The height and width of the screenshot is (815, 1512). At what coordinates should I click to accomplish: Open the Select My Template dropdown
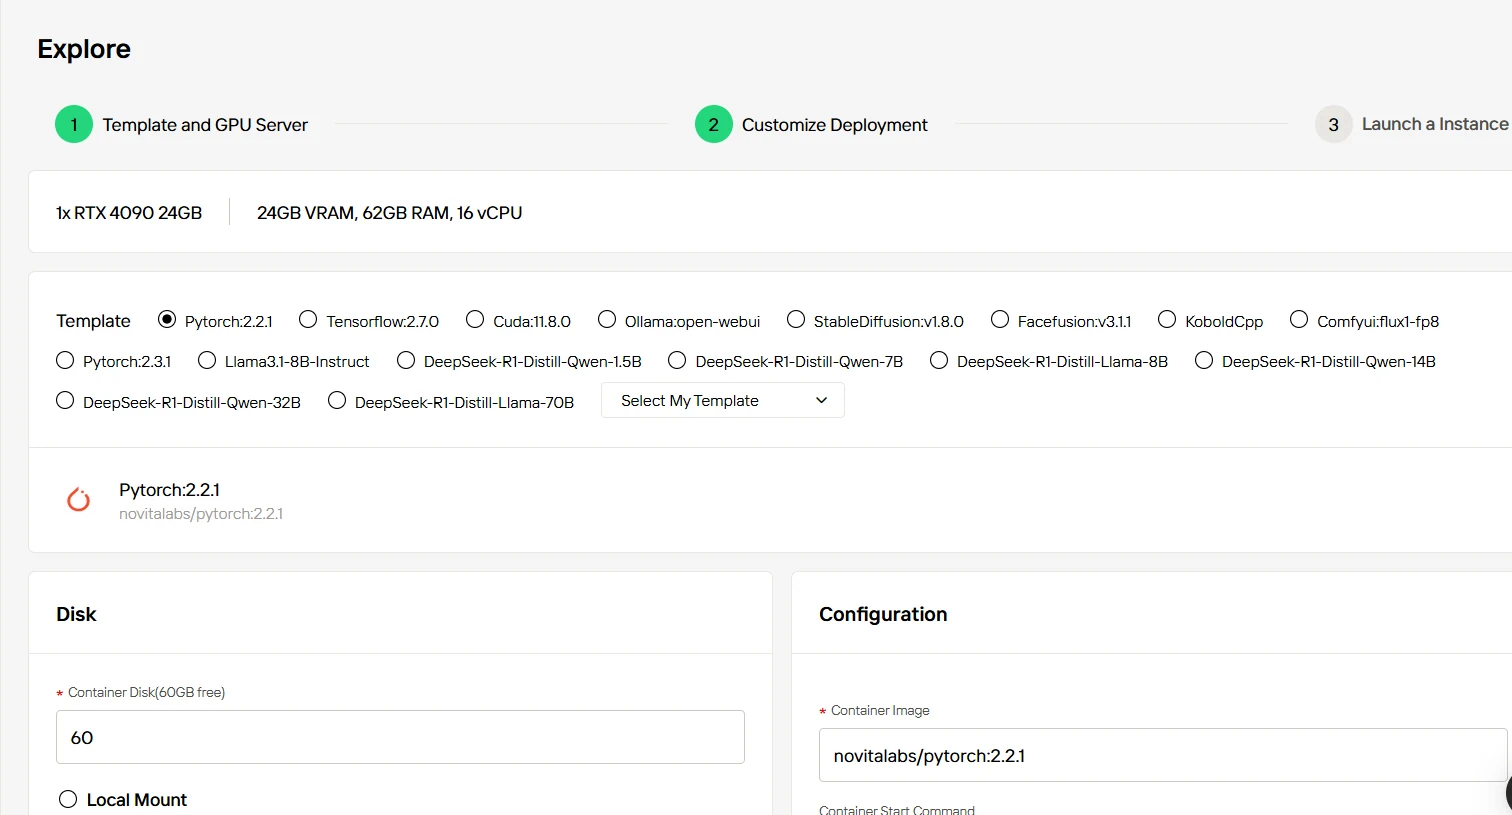723,401
